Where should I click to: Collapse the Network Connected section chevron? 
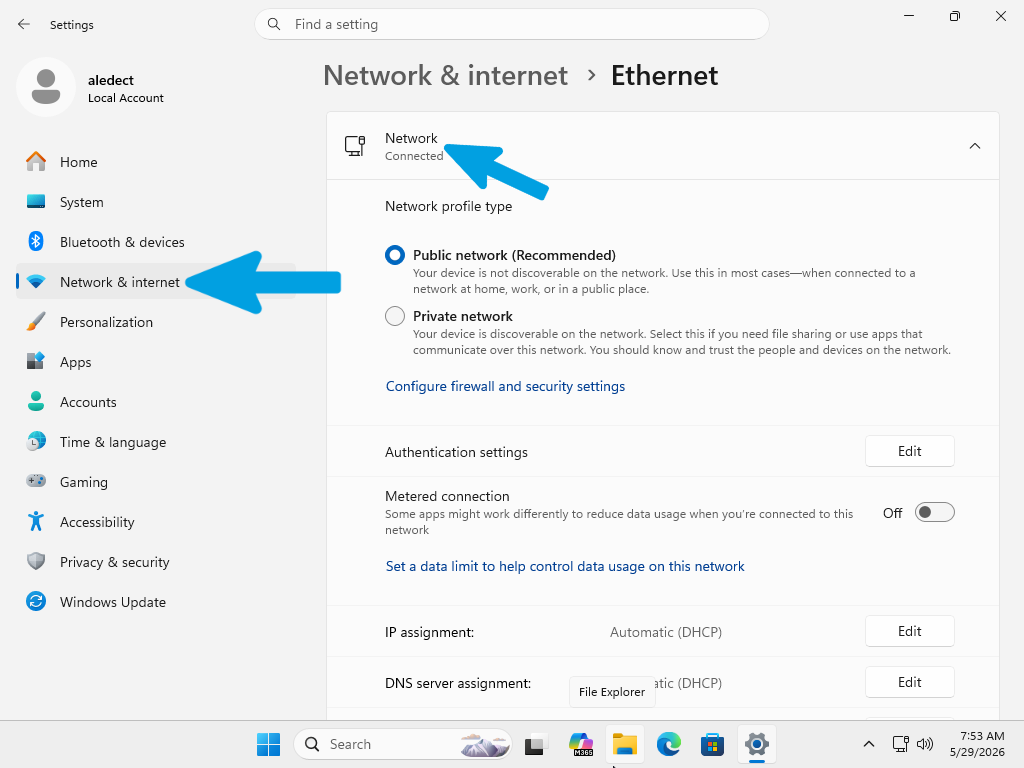(x=974, y=146)
